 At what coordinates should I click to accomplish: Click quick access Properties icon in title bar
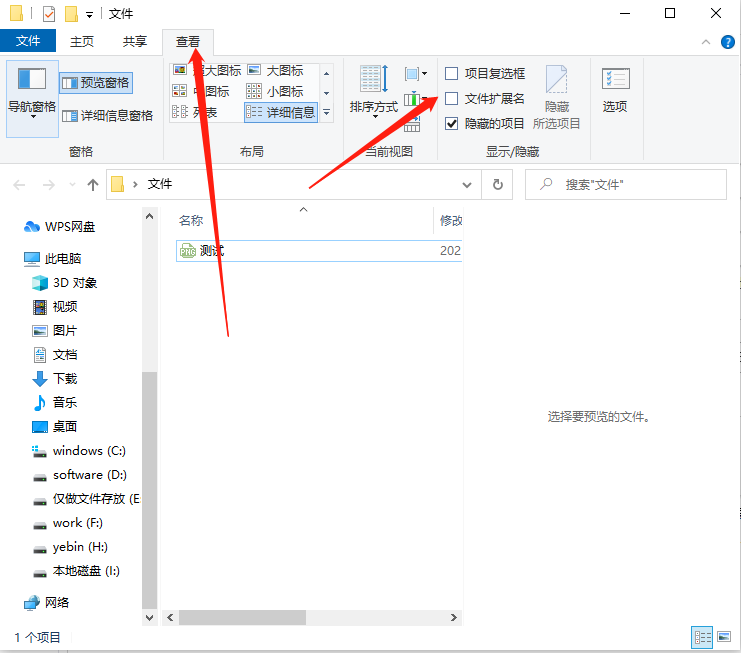tap(49, 14)
